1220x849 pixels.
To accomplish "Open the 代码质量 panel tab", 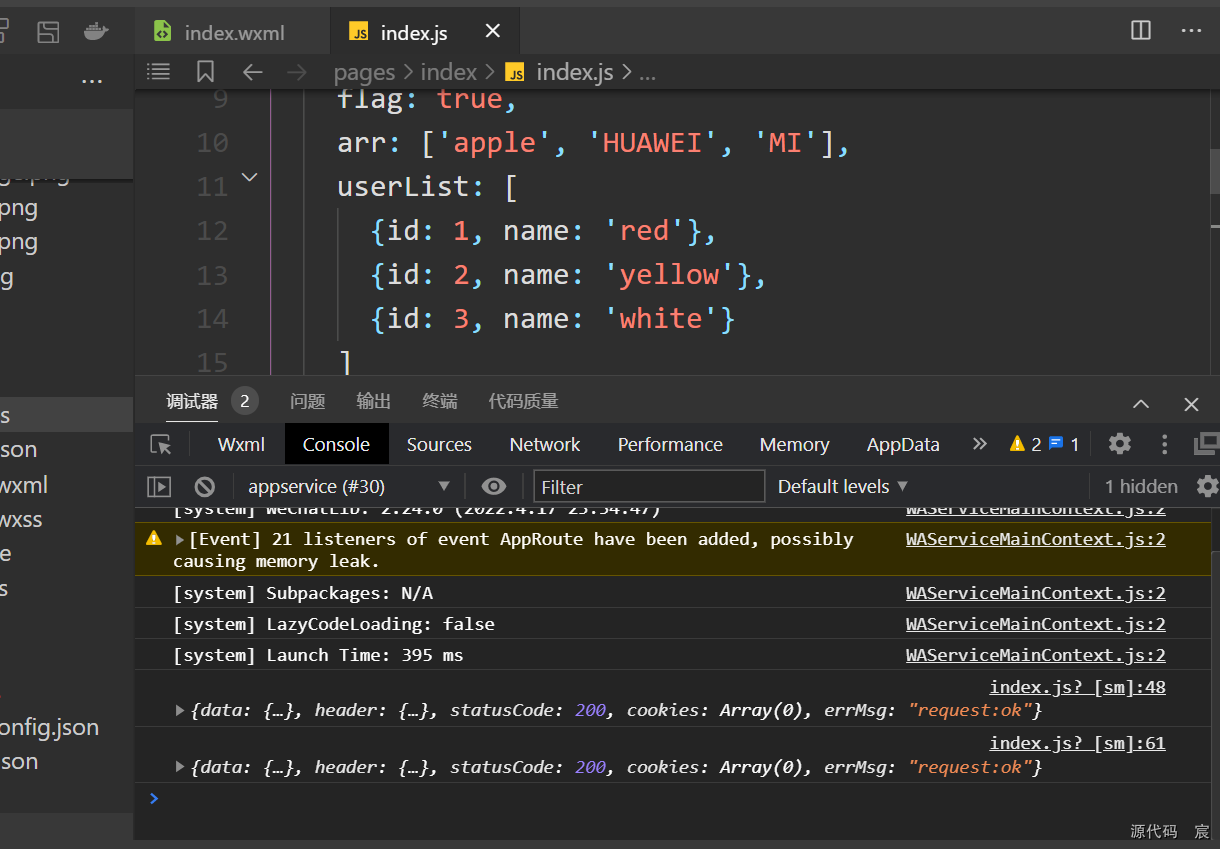I will (x=523, y=401).
